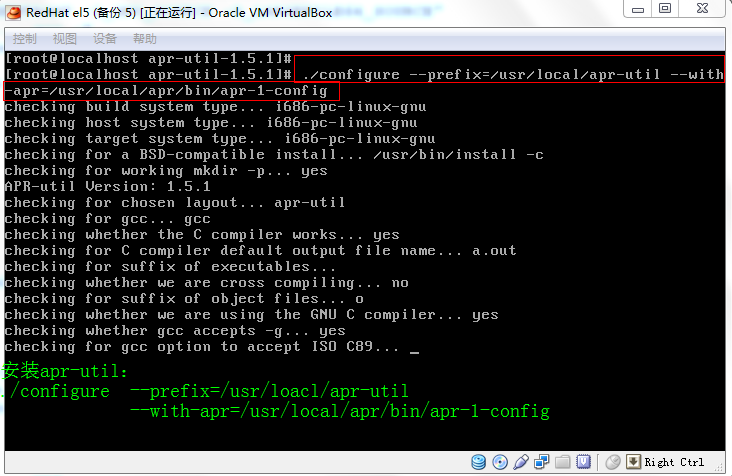Minimize the VirtualBox window
732x476 pixels.
pyautogui.click(x=638, y=9)
